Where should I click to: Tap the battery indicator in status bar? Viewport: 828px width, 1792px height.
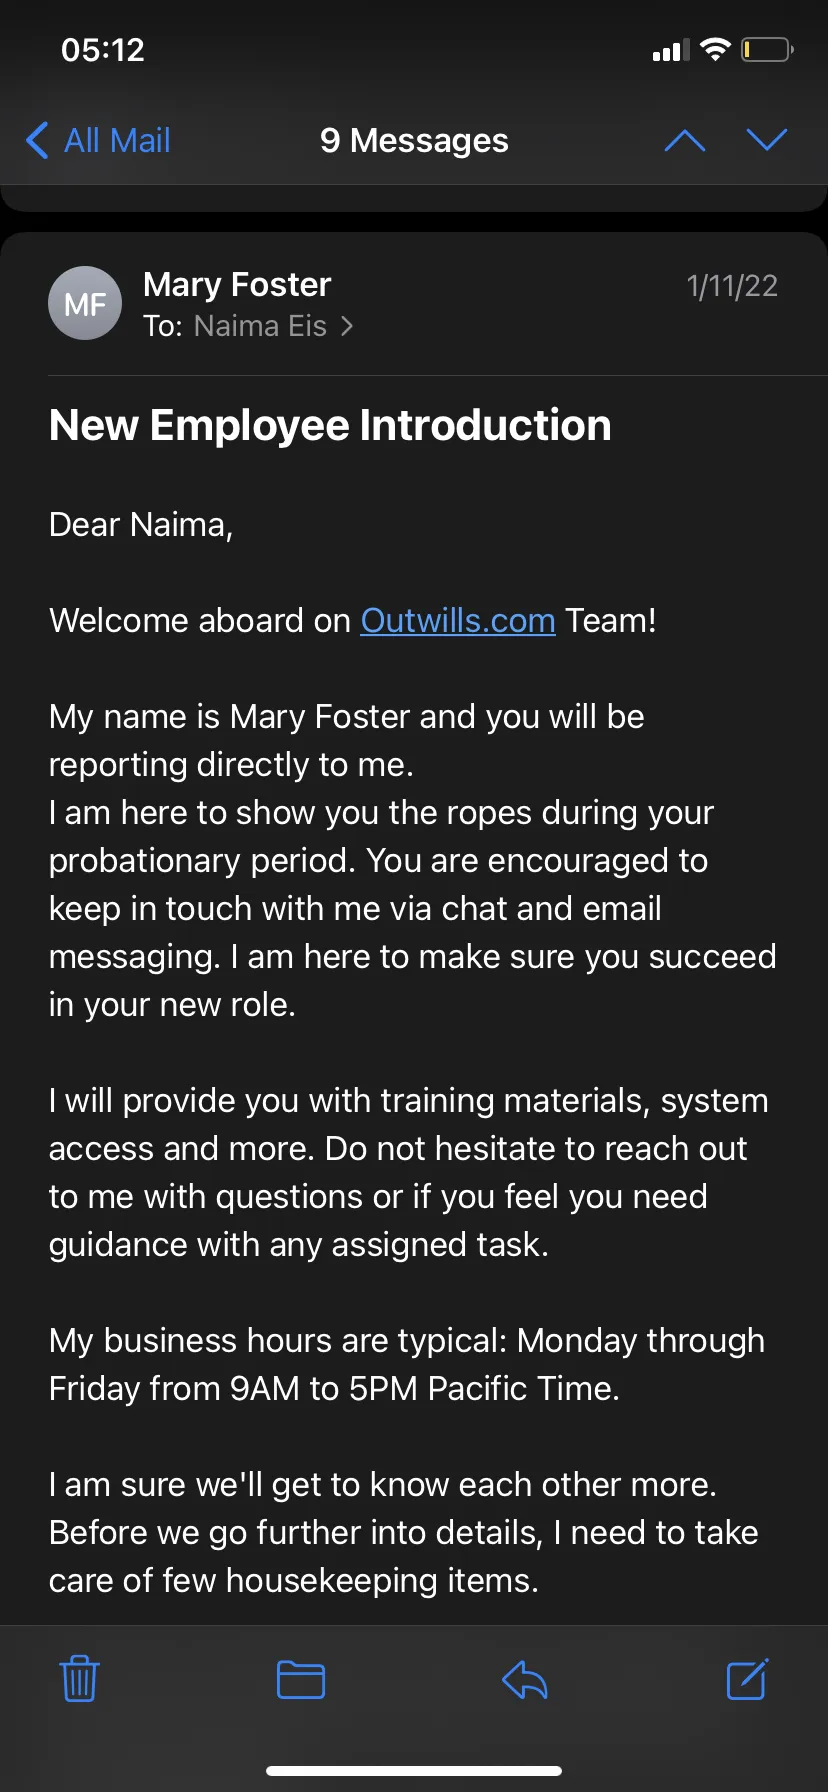click(x=767, y=49)
